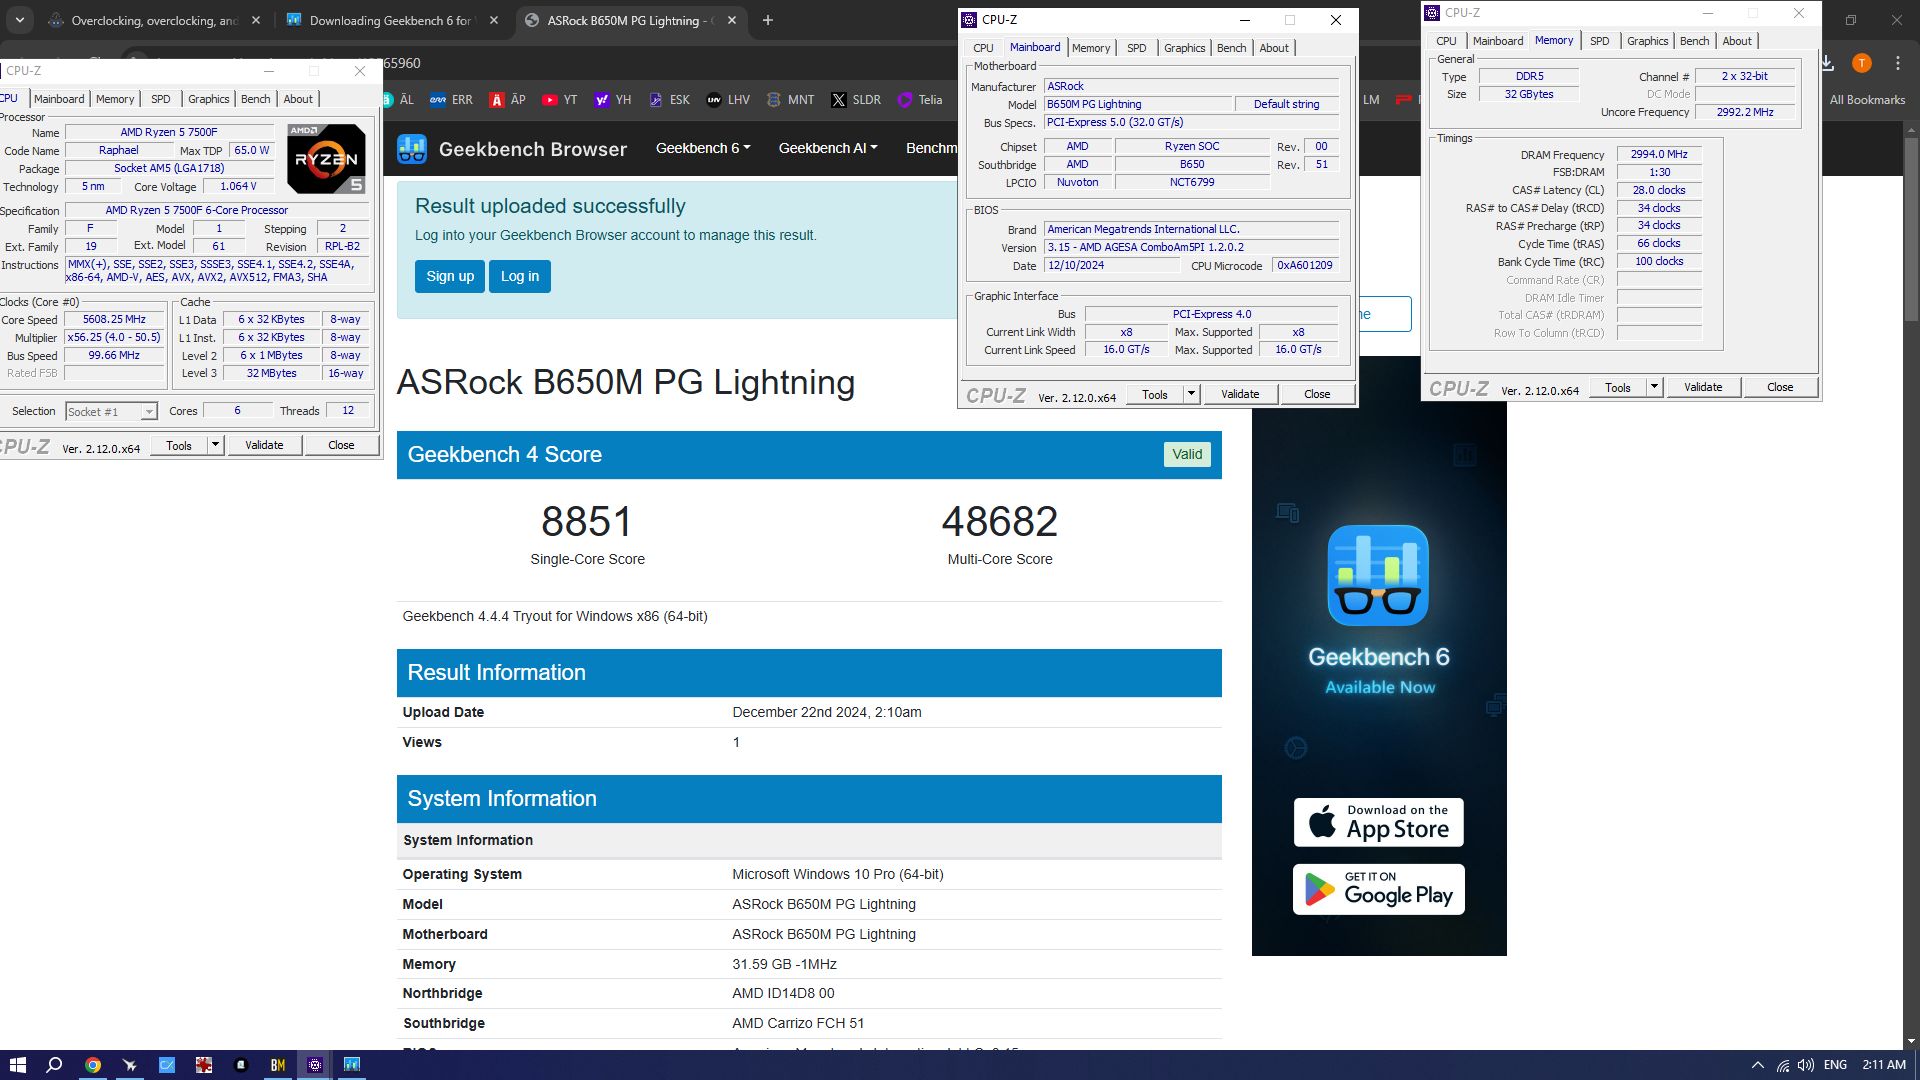Click the Selection Socket #1 field
This screenshot has height=1080, width=1920.
point(111,412)
